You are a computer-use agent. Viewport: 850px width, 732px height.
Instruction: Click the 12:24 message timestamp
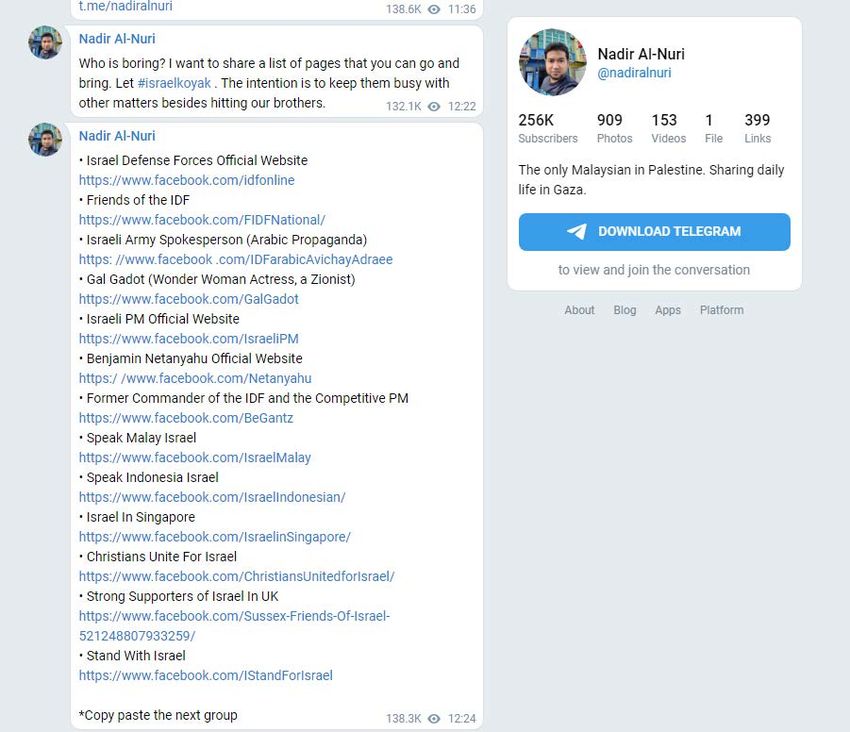click(462, 718)
